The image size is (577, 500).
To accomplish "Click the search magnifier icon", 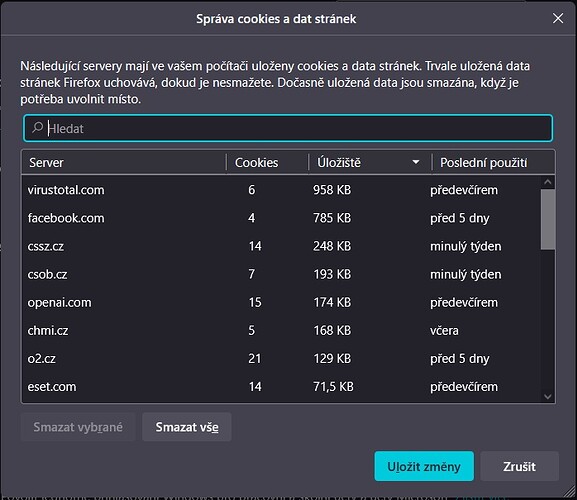I will click(37, 128).
